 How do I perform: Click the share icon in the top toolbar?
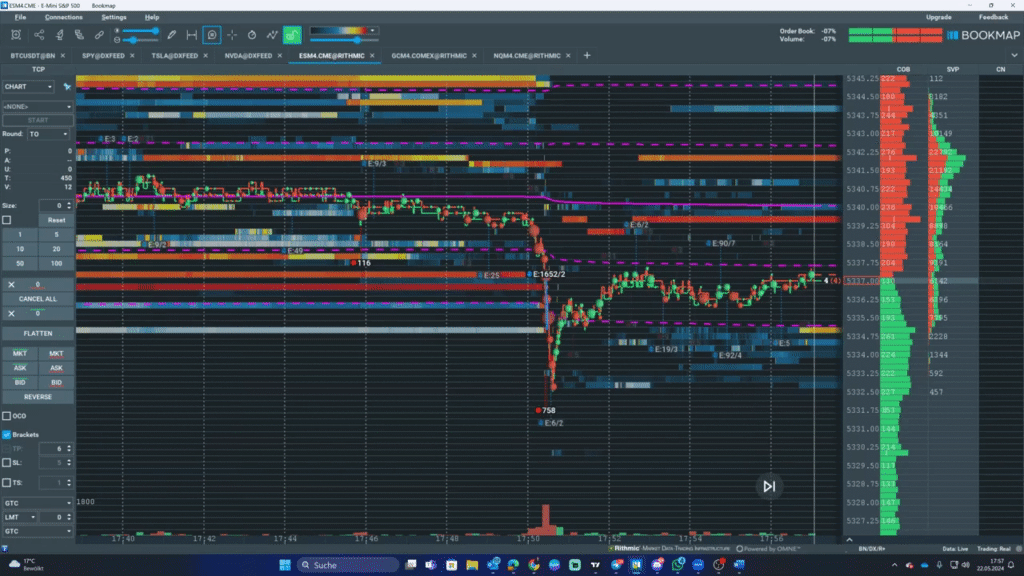(x=39, y=35)
